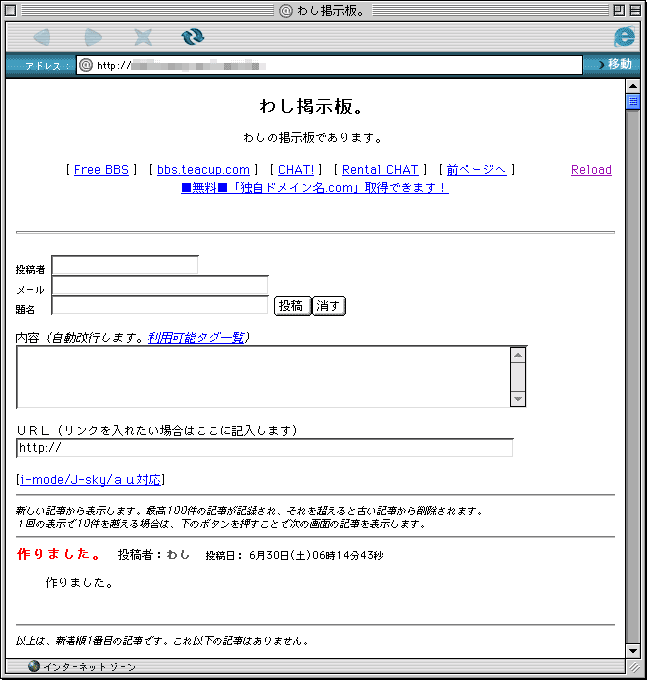Submit the post with 投稿 button

[x=291, y=306]
